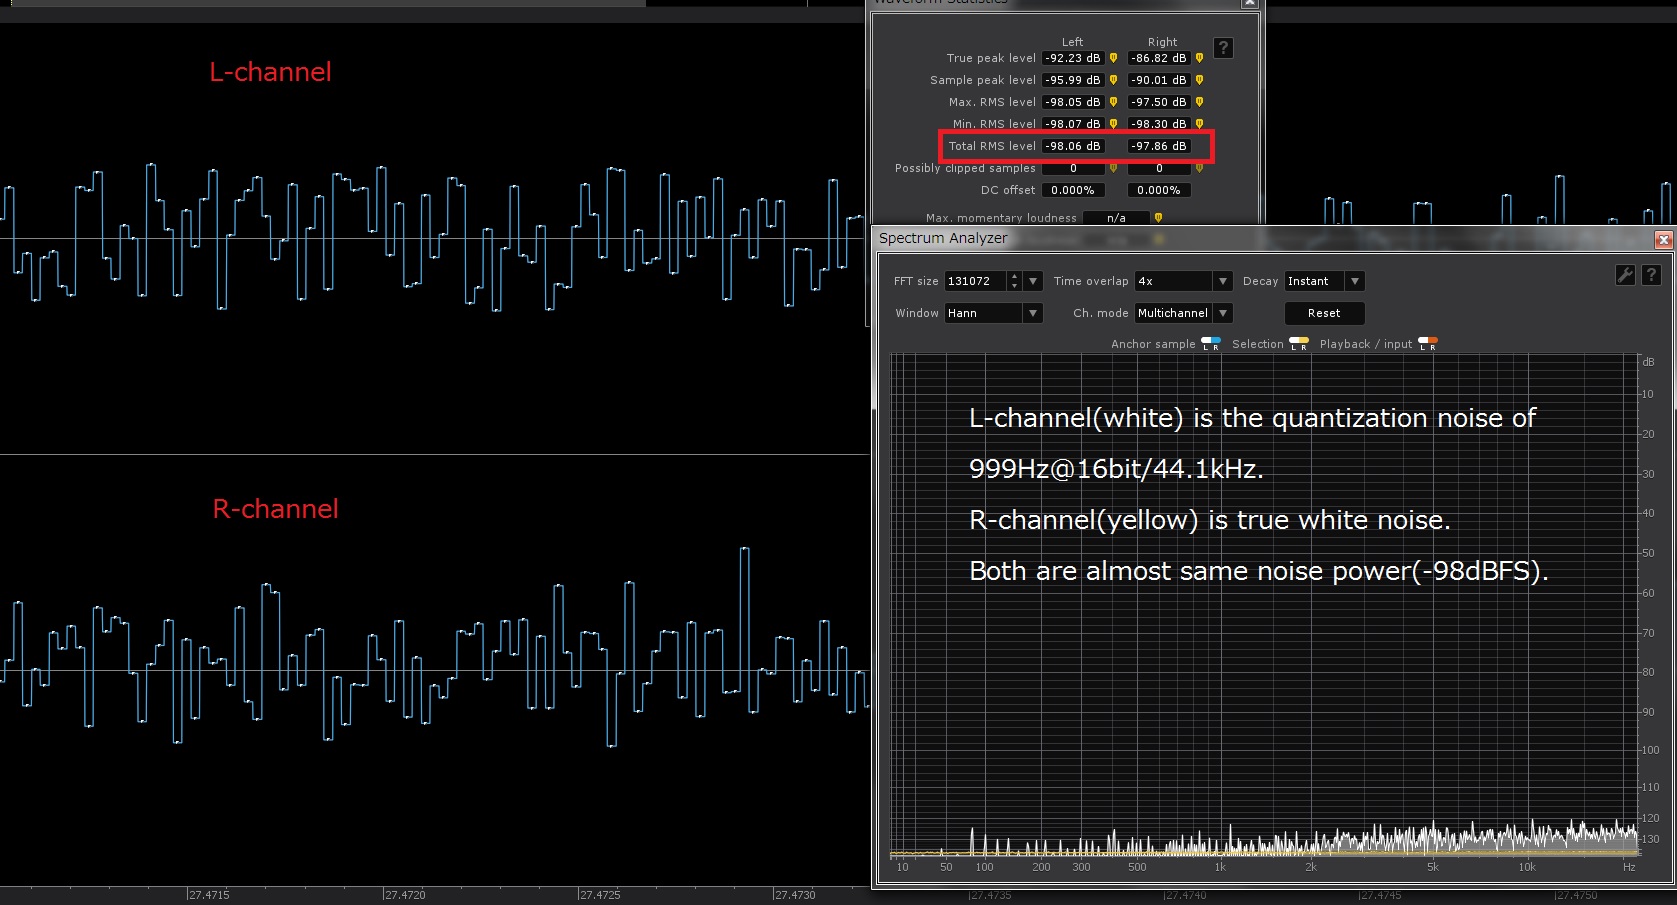This screenshot has height=905, width=1677.
Task: Click the Reset button in Spectrum Analyzer
Action: pyautogui.click(x=1324, y=313)
